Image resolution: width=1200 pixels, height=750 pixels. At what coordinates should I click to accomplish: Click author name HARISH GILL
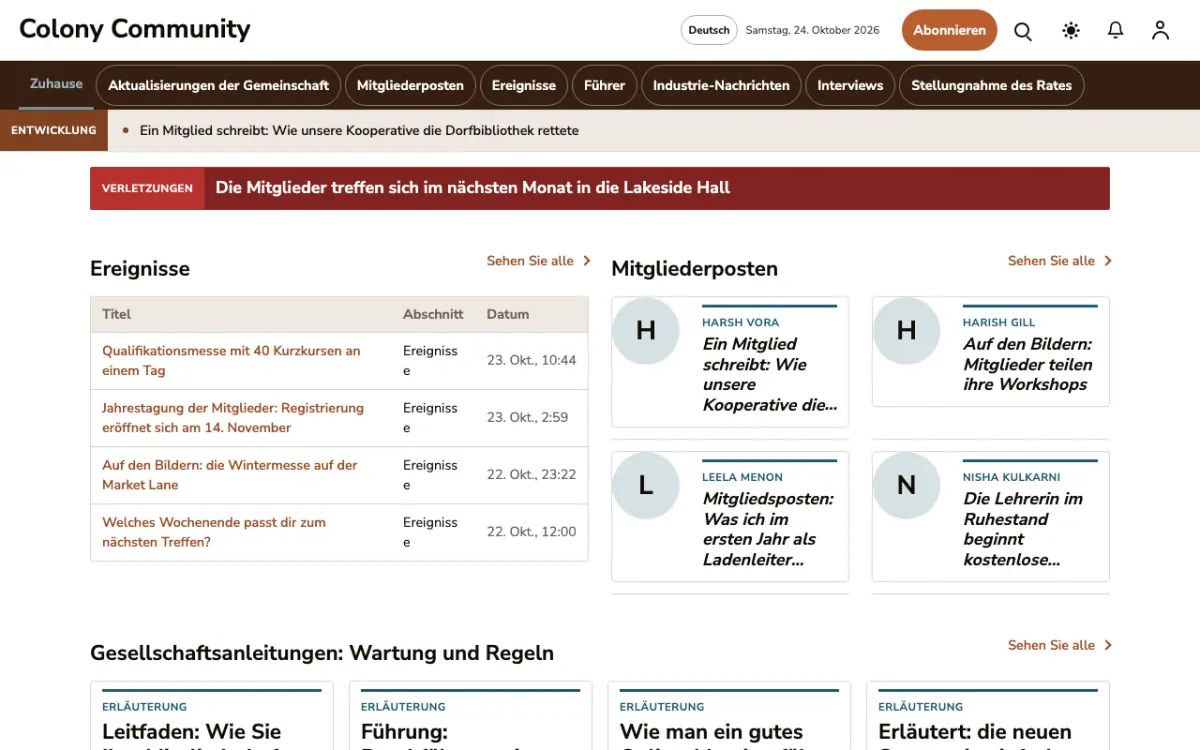pyautogui.click(x=999, y=322)
